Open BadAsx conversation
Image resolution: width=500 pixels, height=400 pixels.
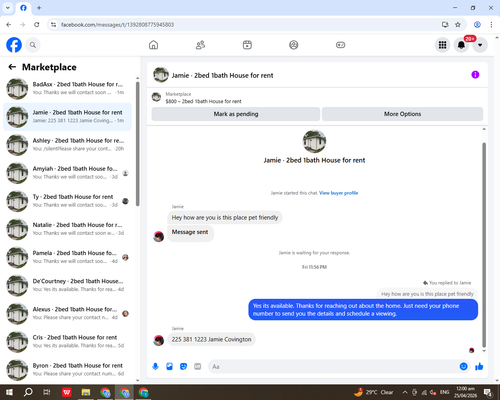68,88
